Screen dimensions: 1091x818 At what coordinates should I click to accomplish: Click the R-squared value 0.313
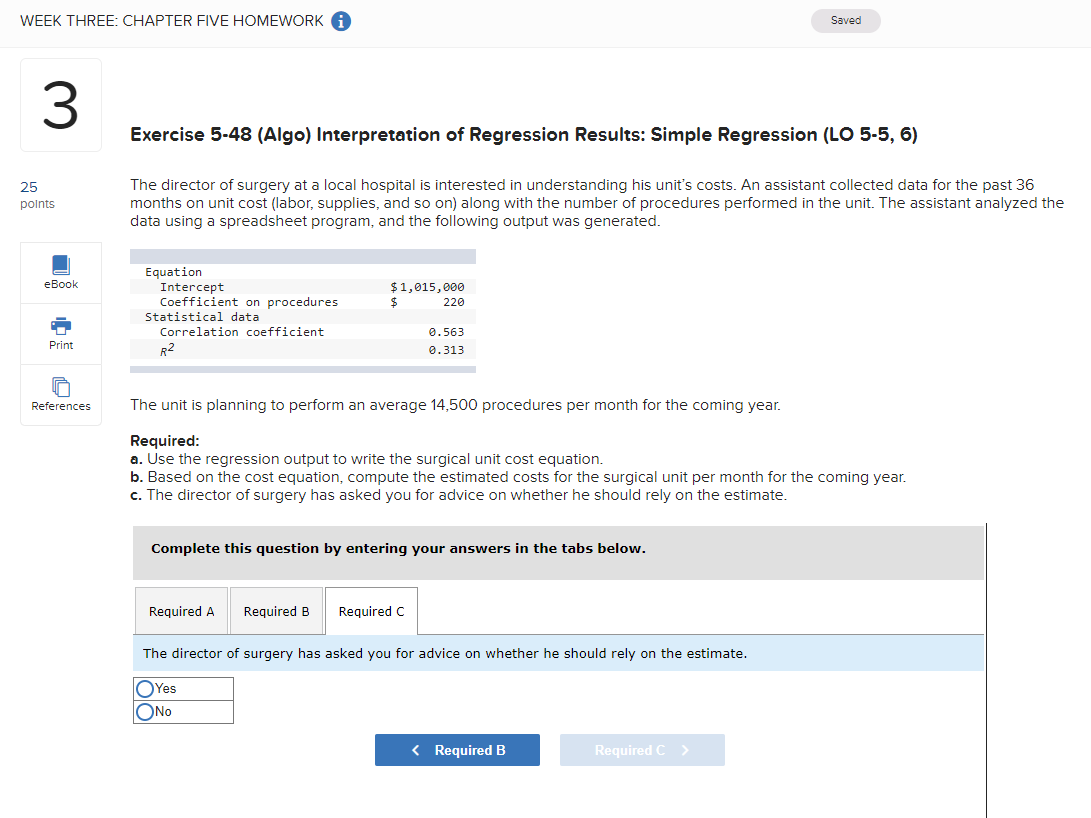(446, 350)
